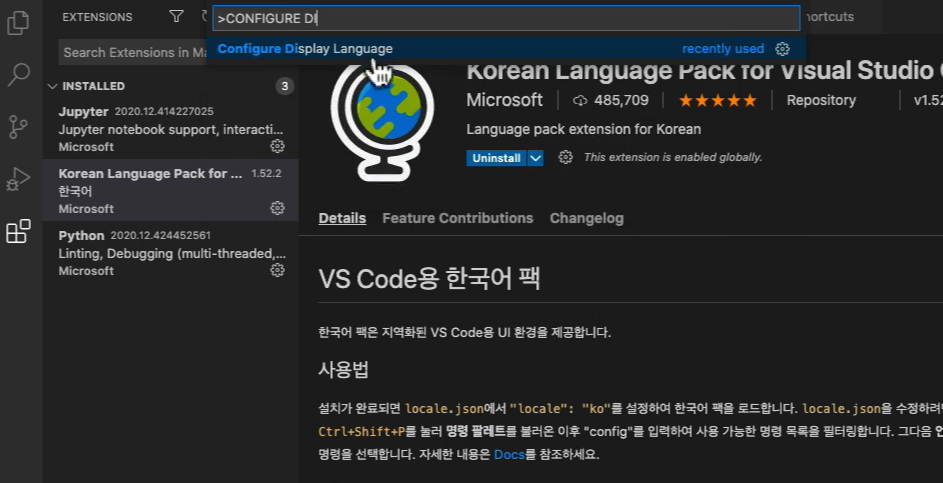
Task: Click the Jupyter version 2020.12.414227025
Action: point(164,112)
